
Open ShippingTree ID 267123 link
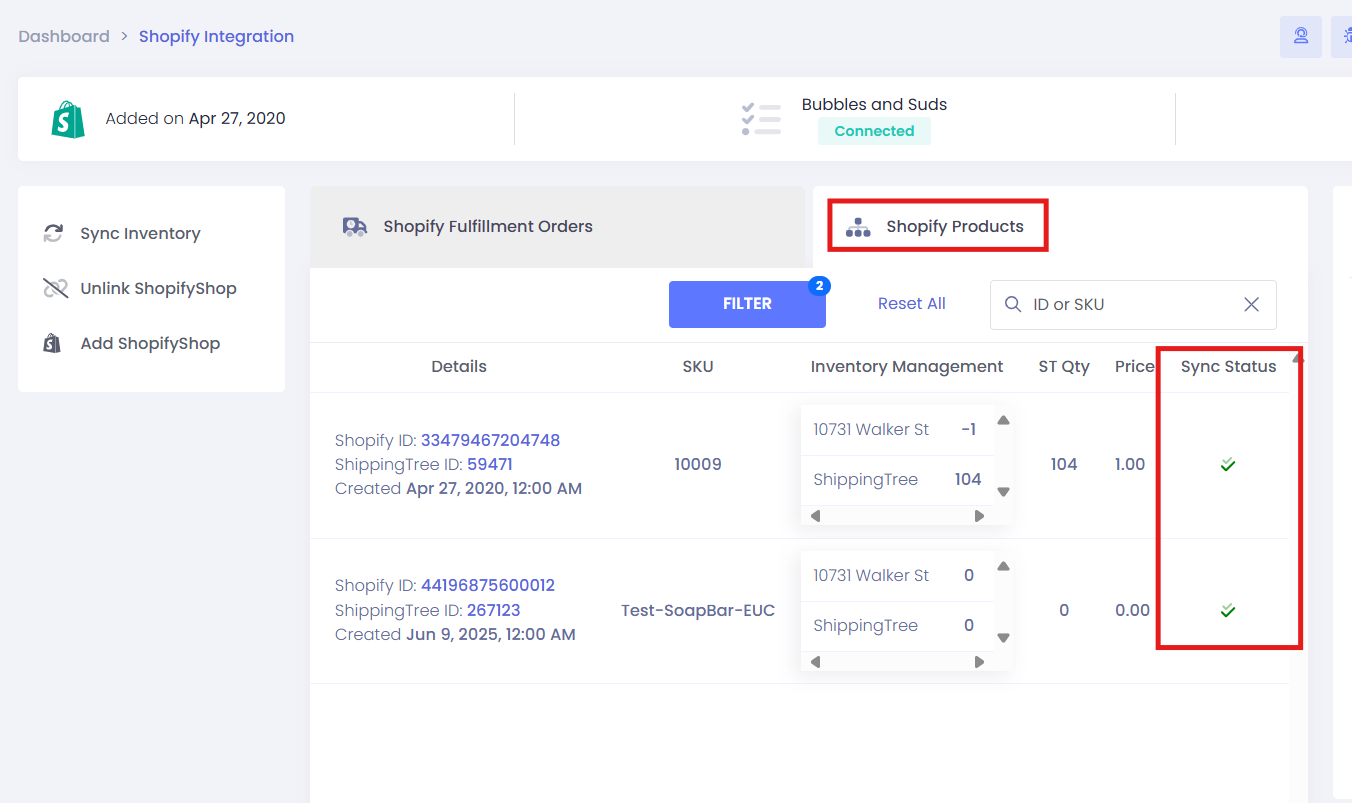point(493,610)
